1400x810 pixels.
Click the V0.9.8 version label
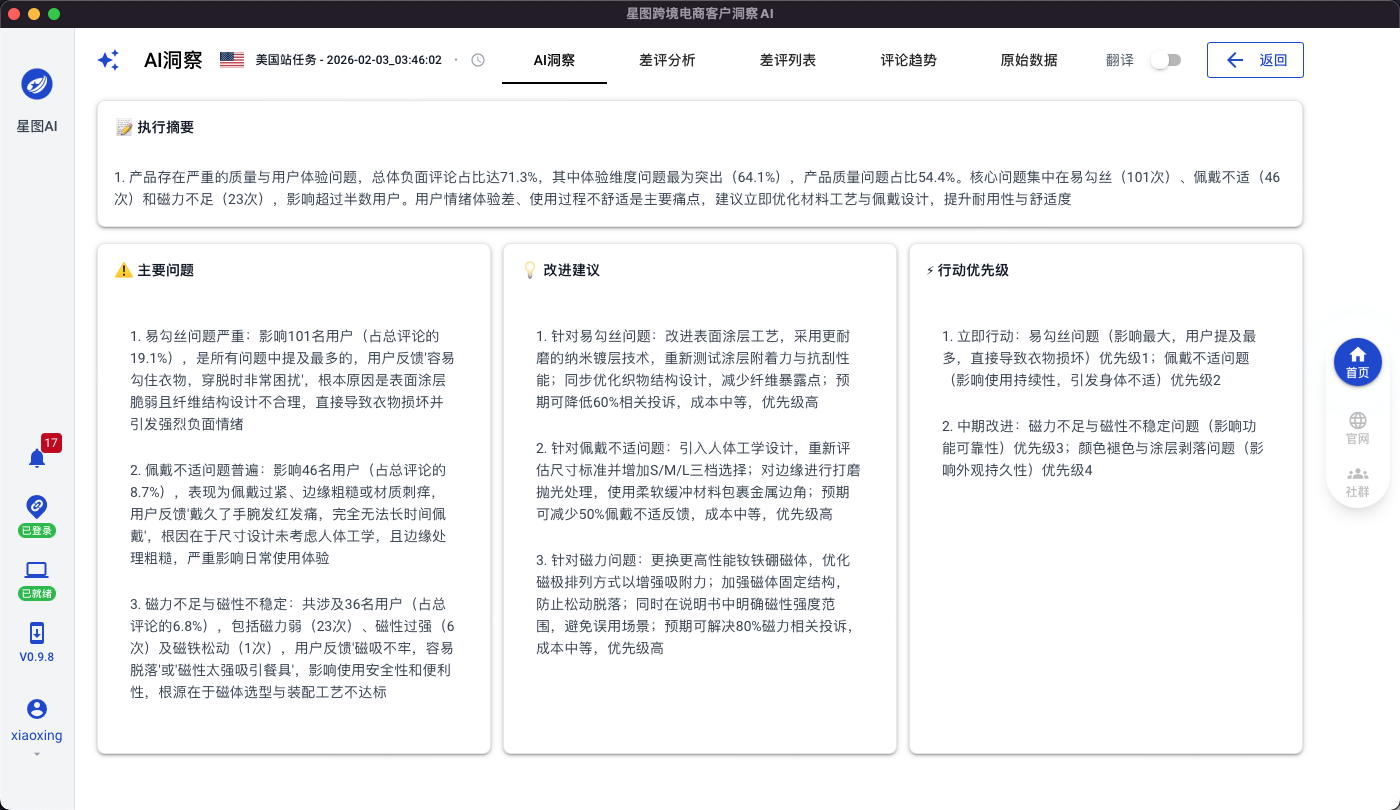coord(37,657)
